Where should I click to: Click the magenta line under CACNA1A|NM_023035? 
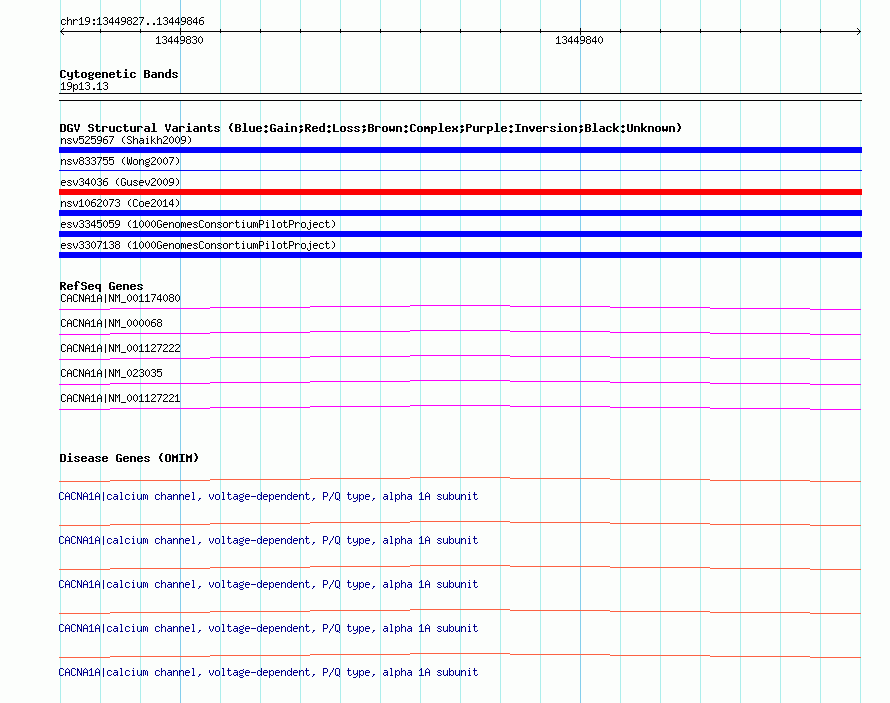click(460, 382)
